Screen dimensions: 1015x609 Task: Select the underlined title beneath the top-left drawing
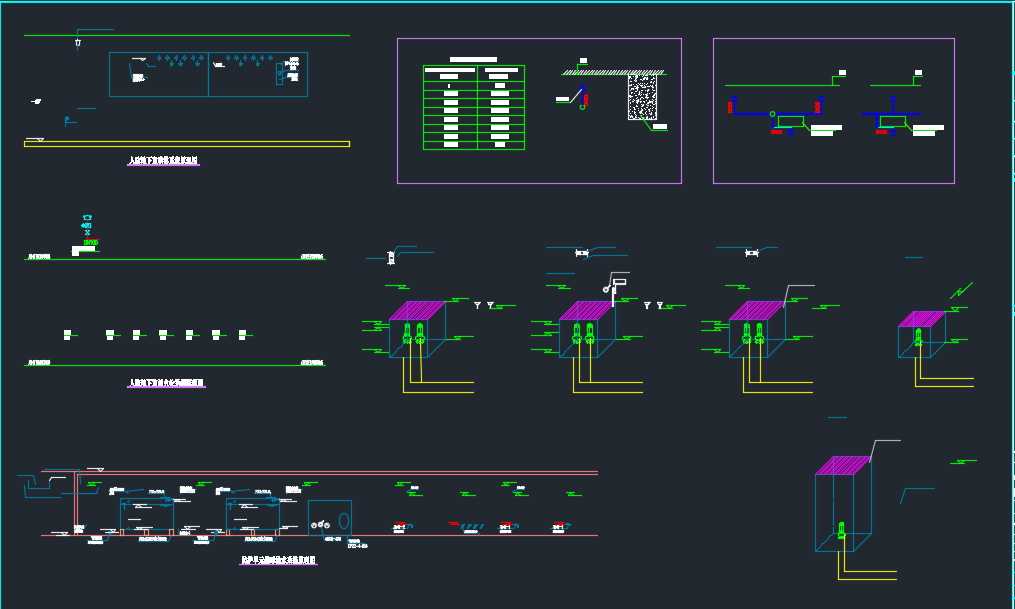tap(163, 161)
